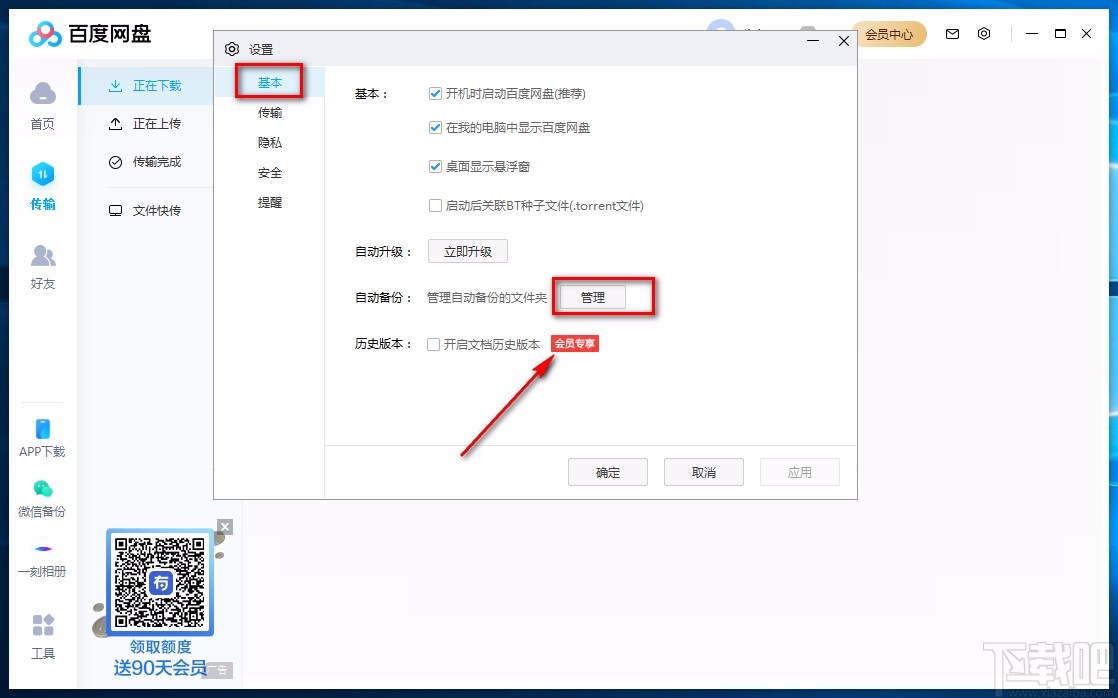Click the 管理 auto-backup button

(x=592, y=296)
